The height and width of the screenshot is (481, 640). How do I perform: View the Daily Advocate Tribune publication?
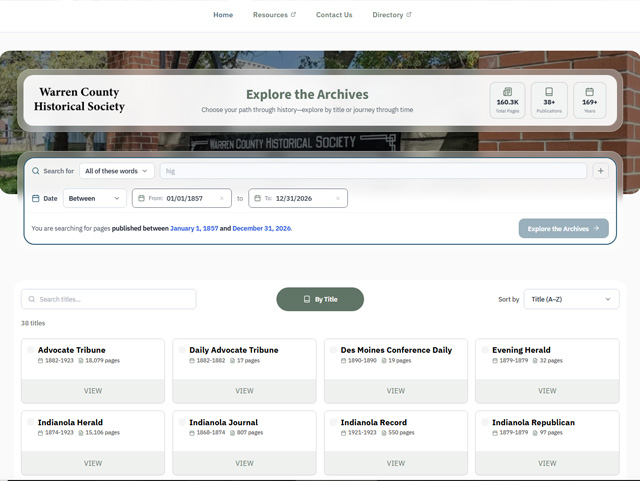pos(244,391)
